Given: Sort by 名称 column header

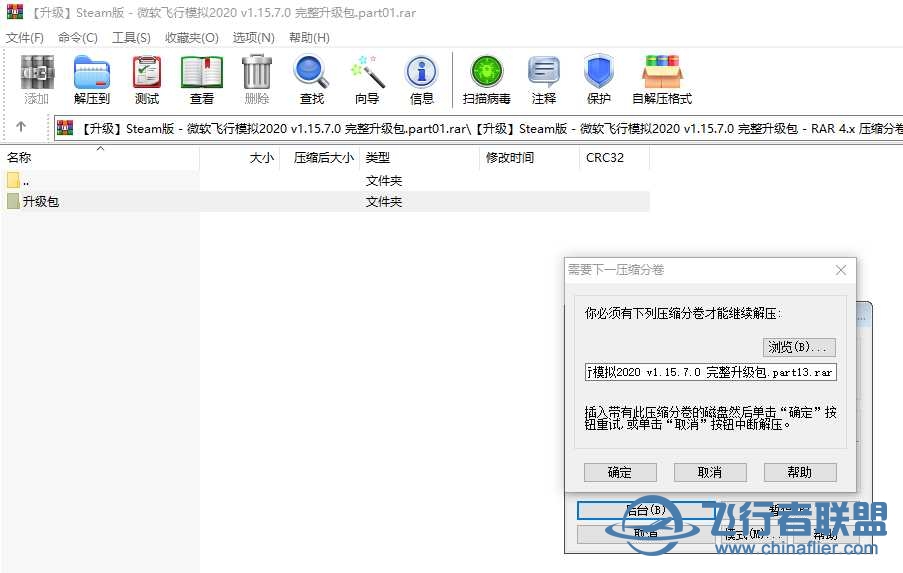Looking at the screenshot, I should (x=100, y=157).
